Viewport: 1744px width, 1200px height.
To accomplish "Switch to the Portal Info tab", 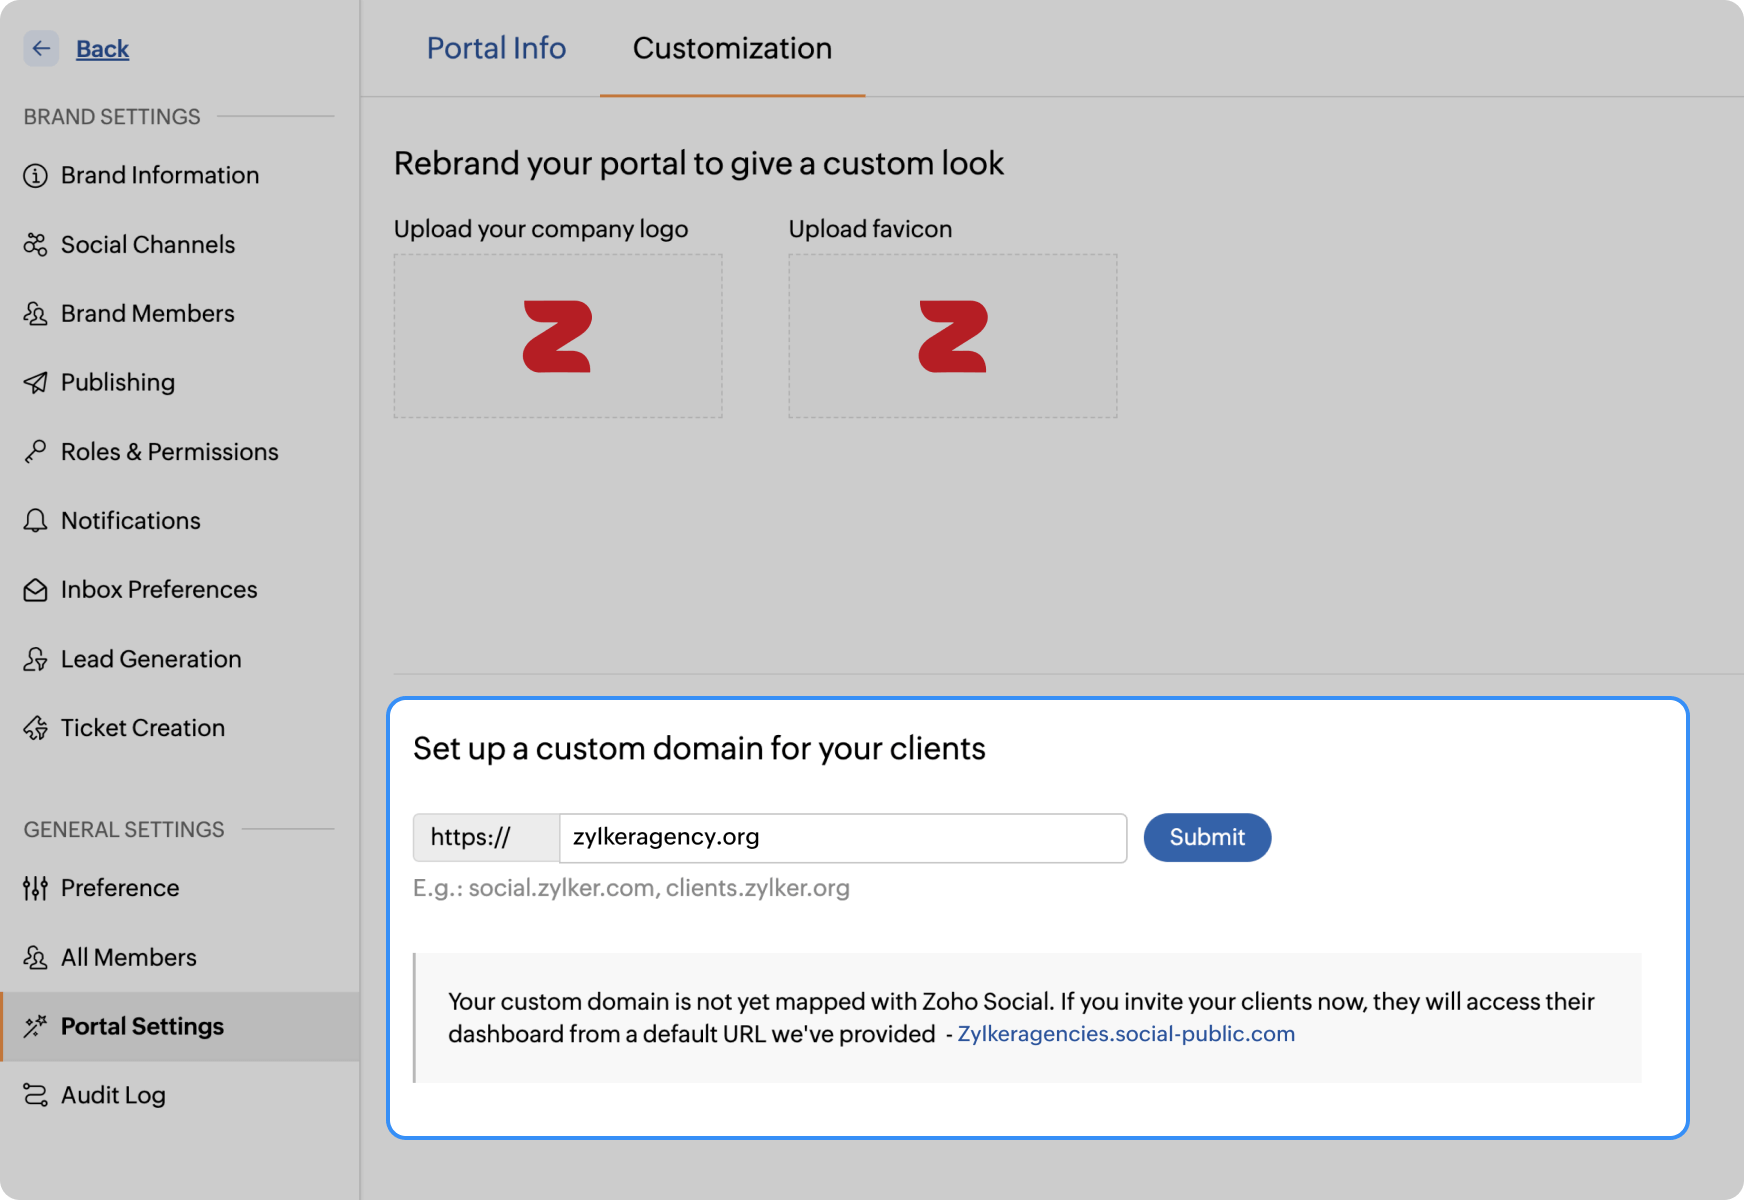I will pyautogui.click(x=496, y=48).
